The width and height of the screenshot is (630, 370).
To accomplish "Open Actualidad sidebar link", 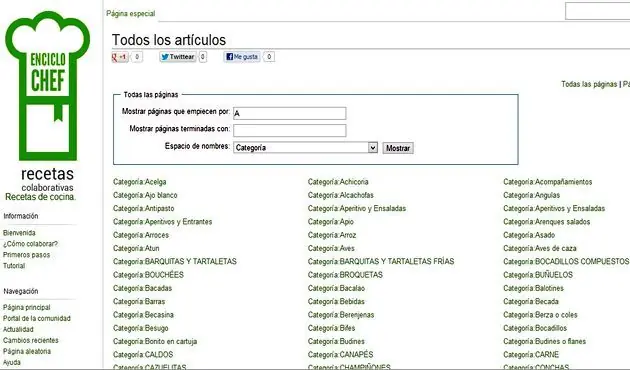I will point(18,329).
